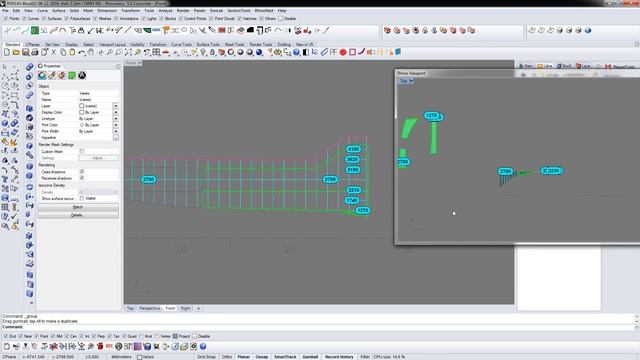The height and width of the screenshot is (360, 640).
Task: Click the New file icon in Standard toolbar
Action: pos(7,52)
